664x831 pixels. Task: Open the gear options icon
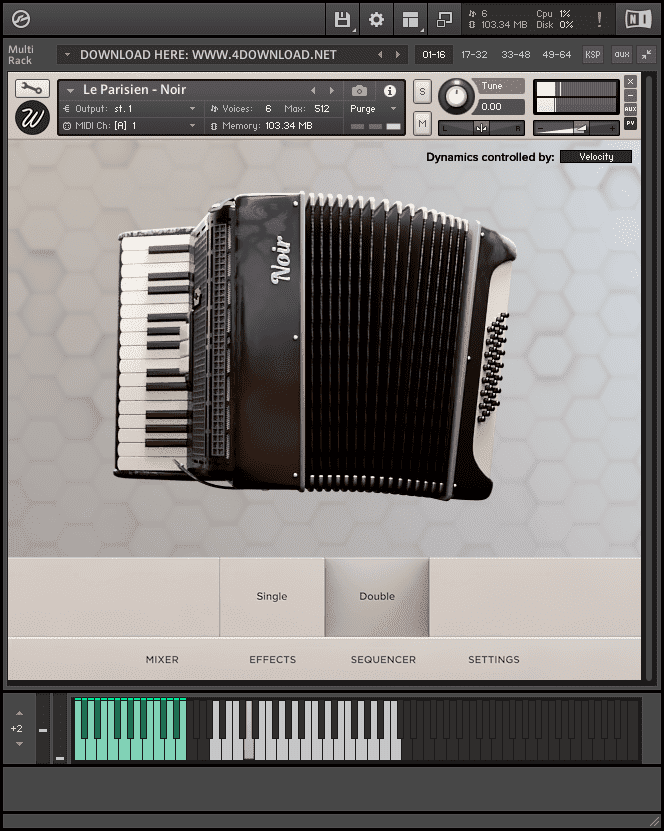pyautogui.click(x=376, y=19)
